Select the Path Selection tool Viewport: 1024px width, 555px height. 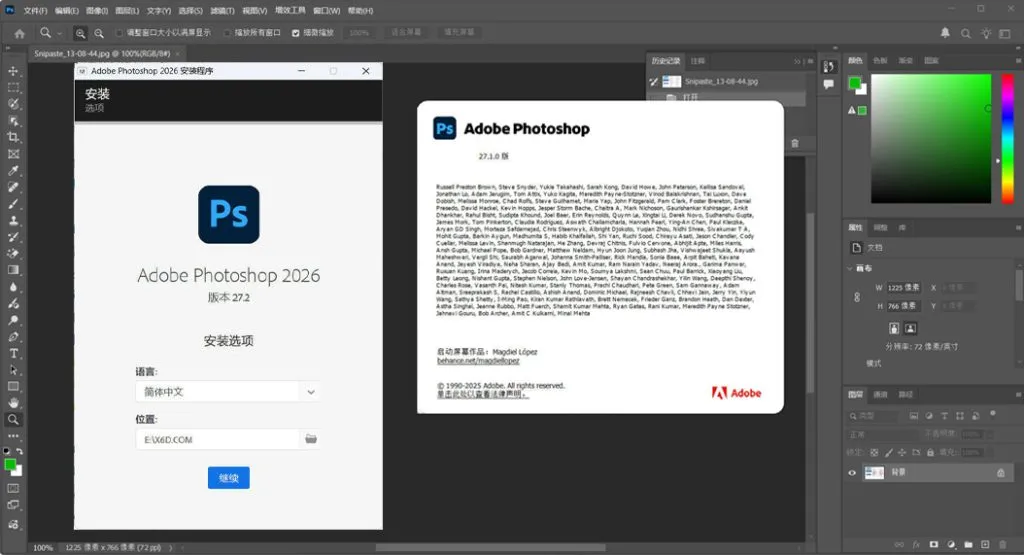coord(13,370)
